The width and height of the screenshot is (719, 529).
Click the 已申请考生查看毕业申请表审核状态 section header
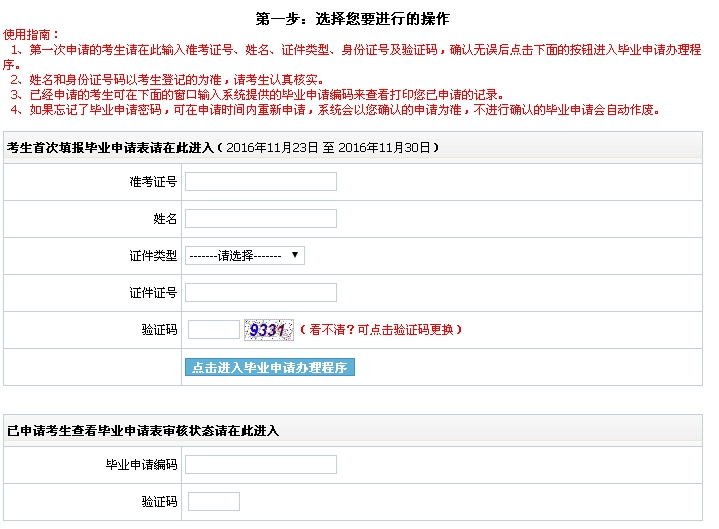[x=142, y=431]
